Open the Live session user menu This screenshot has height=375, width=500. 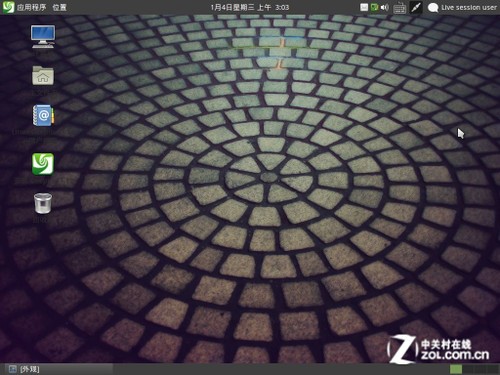pos(469,7)
